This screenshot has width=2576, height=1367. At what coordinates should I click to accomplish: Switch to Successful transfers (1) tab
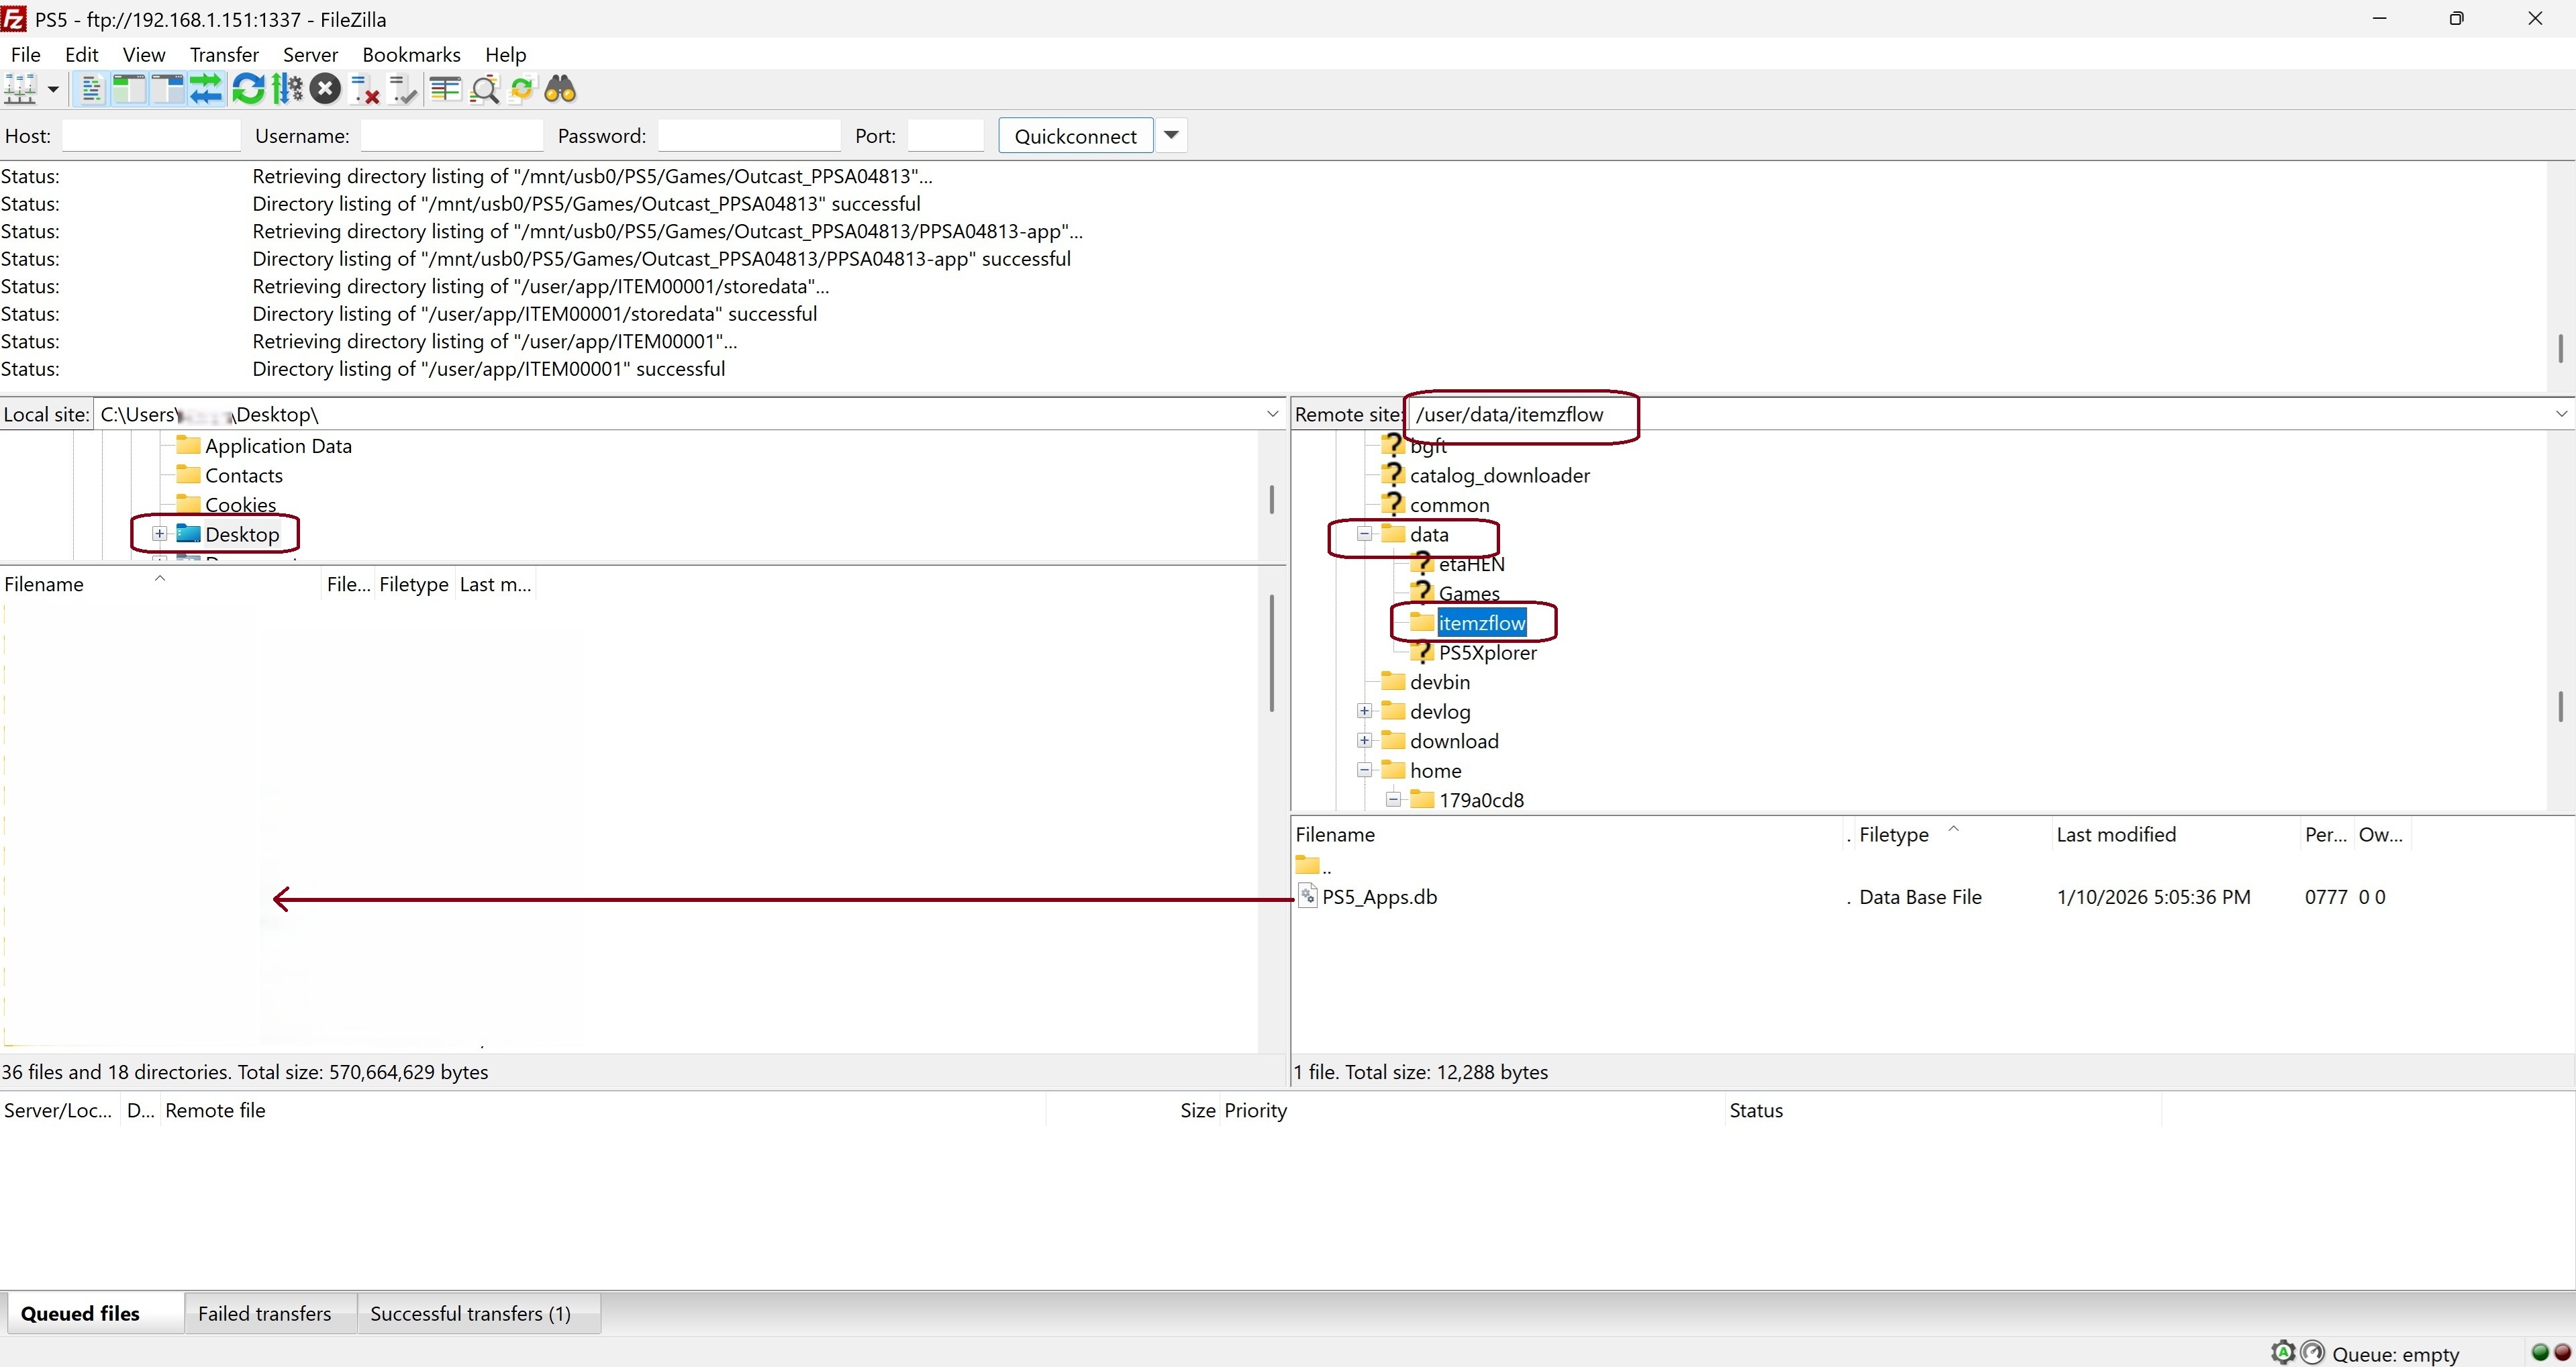point(470,1314)
